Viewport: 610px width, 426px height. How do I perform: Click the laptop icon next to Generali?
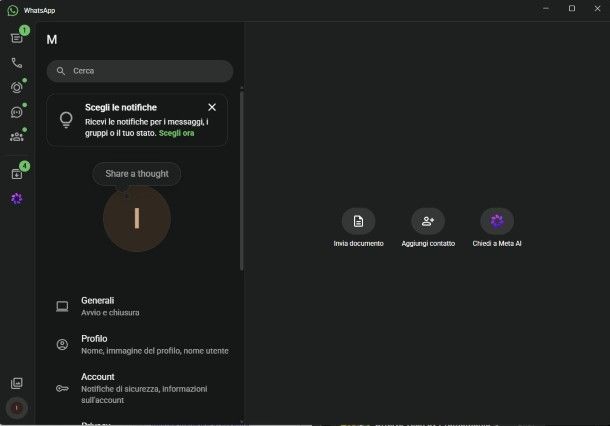pyautogui.click(x=62, y=306)
